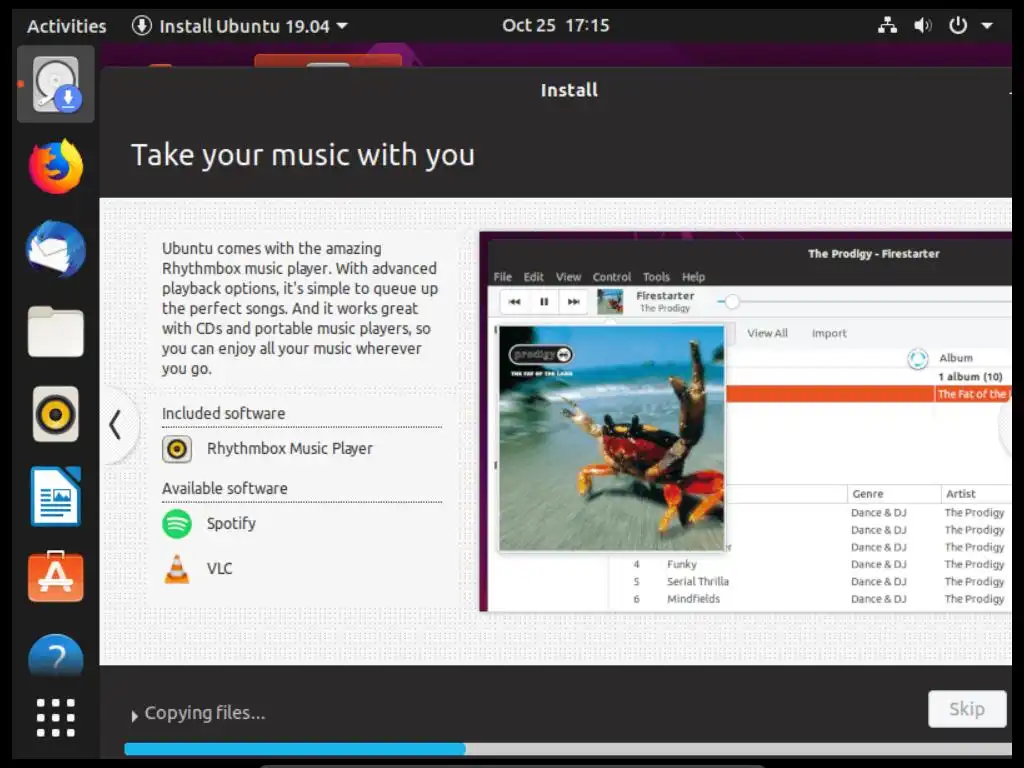Open LibreOffice Writer from the dock
Image resolution: width=1024 pixels, height=768 pixels.
pos(56,496)
